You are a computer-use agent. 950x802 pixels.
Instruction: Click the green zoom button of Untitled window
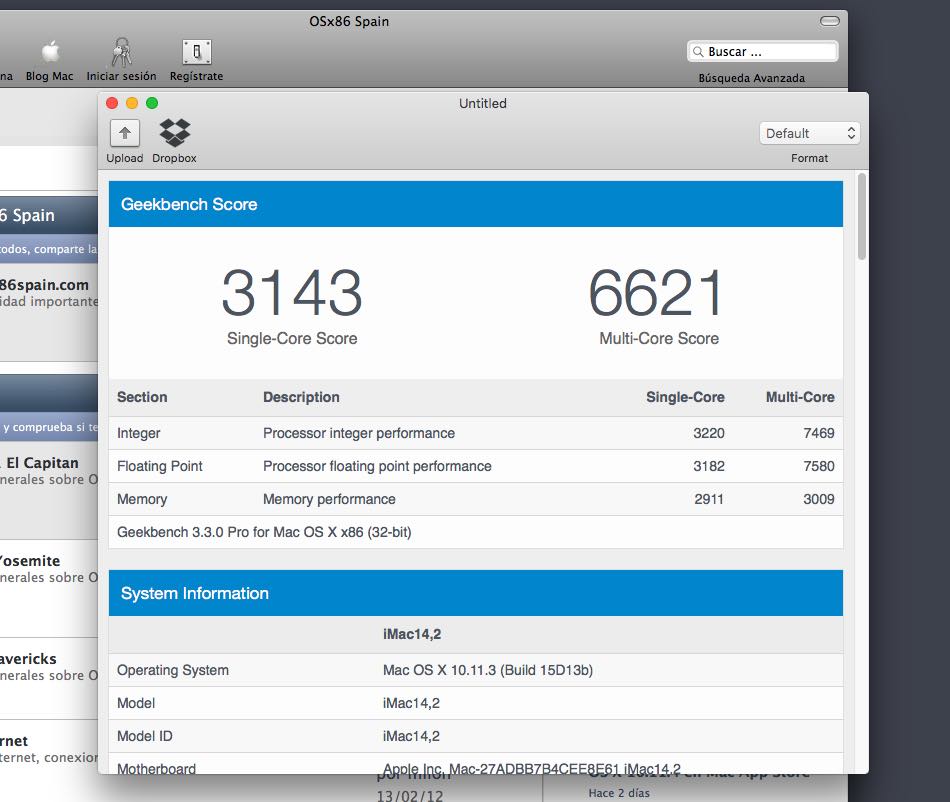pyautogui.click(x=152, y=103)
